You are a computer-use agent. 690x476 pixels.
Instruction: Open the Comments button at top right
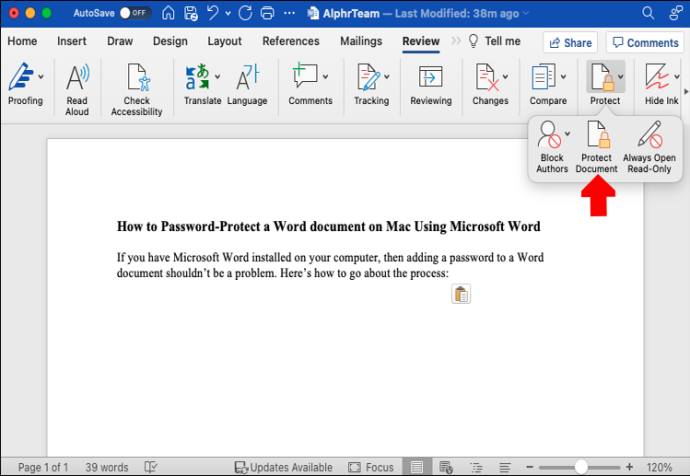coord(646,43)
